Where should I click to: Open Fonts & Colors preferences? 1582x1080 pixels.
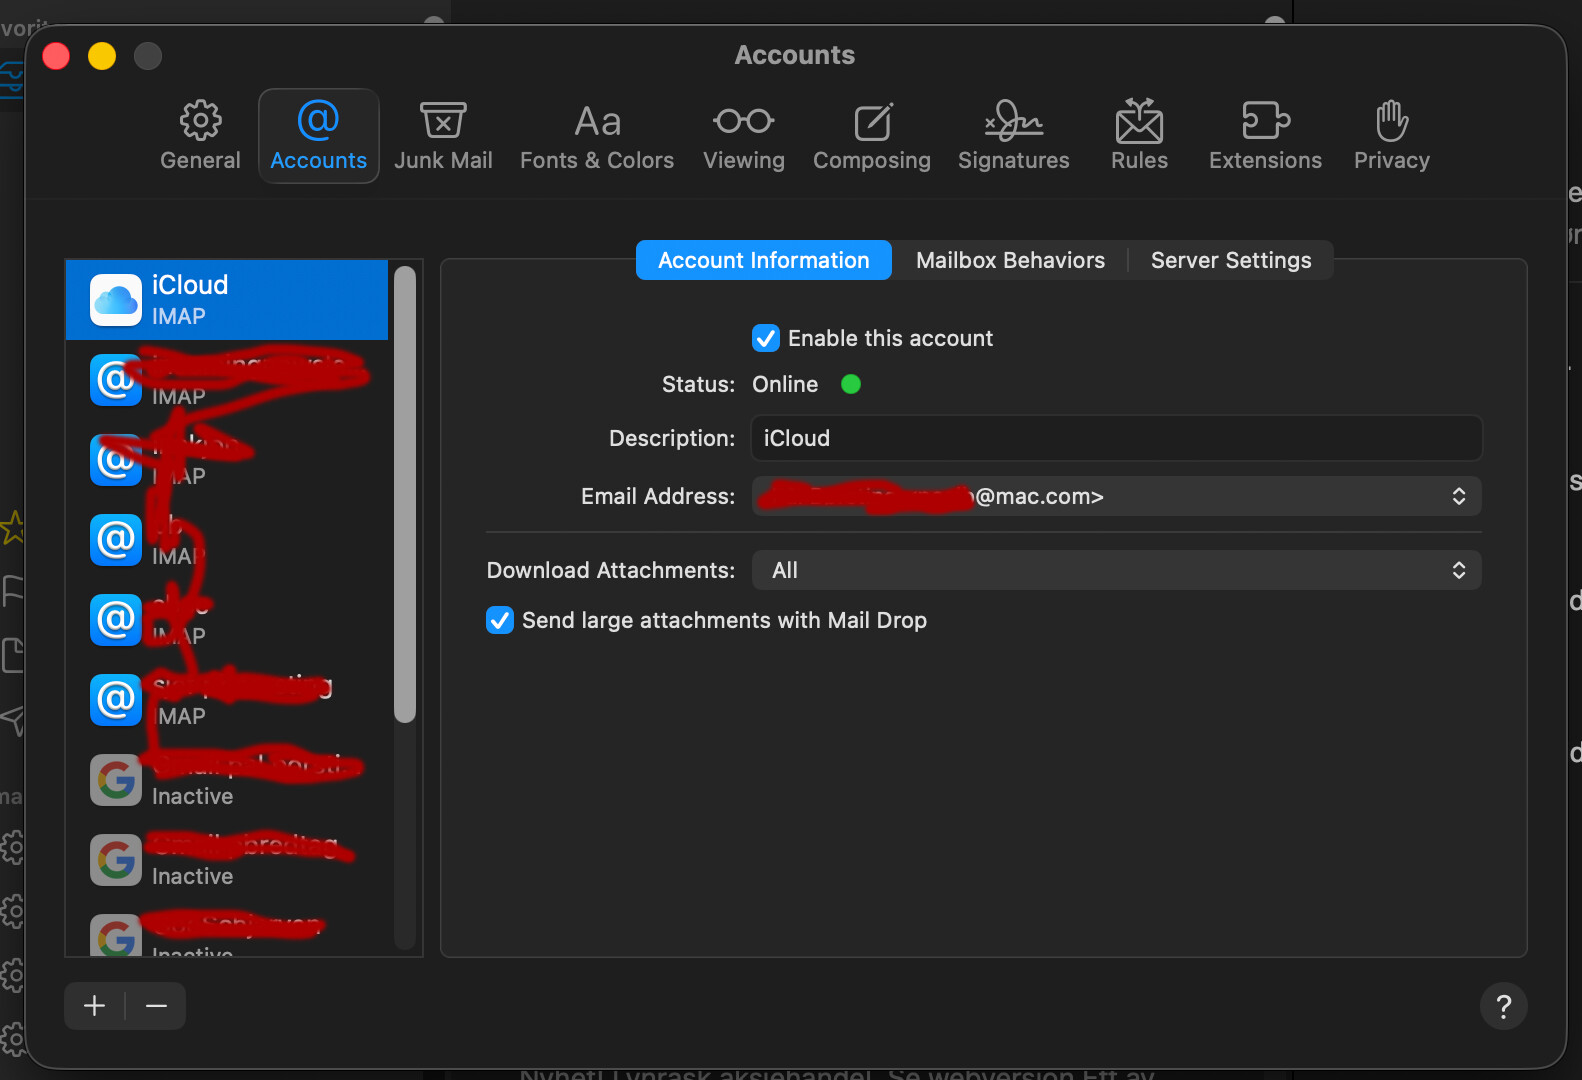[x=597, y=136]
